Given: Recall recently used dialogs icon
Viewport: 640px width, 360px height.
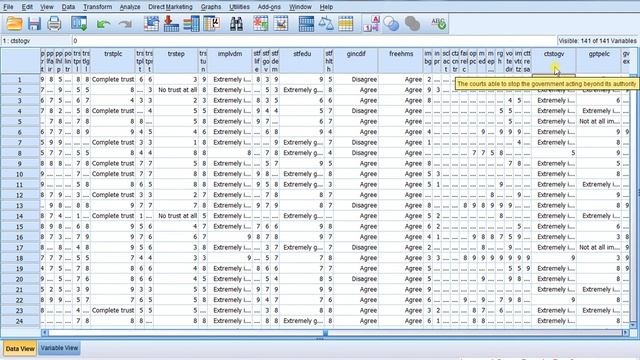Looking at the screenshot, I should (79, 24).
